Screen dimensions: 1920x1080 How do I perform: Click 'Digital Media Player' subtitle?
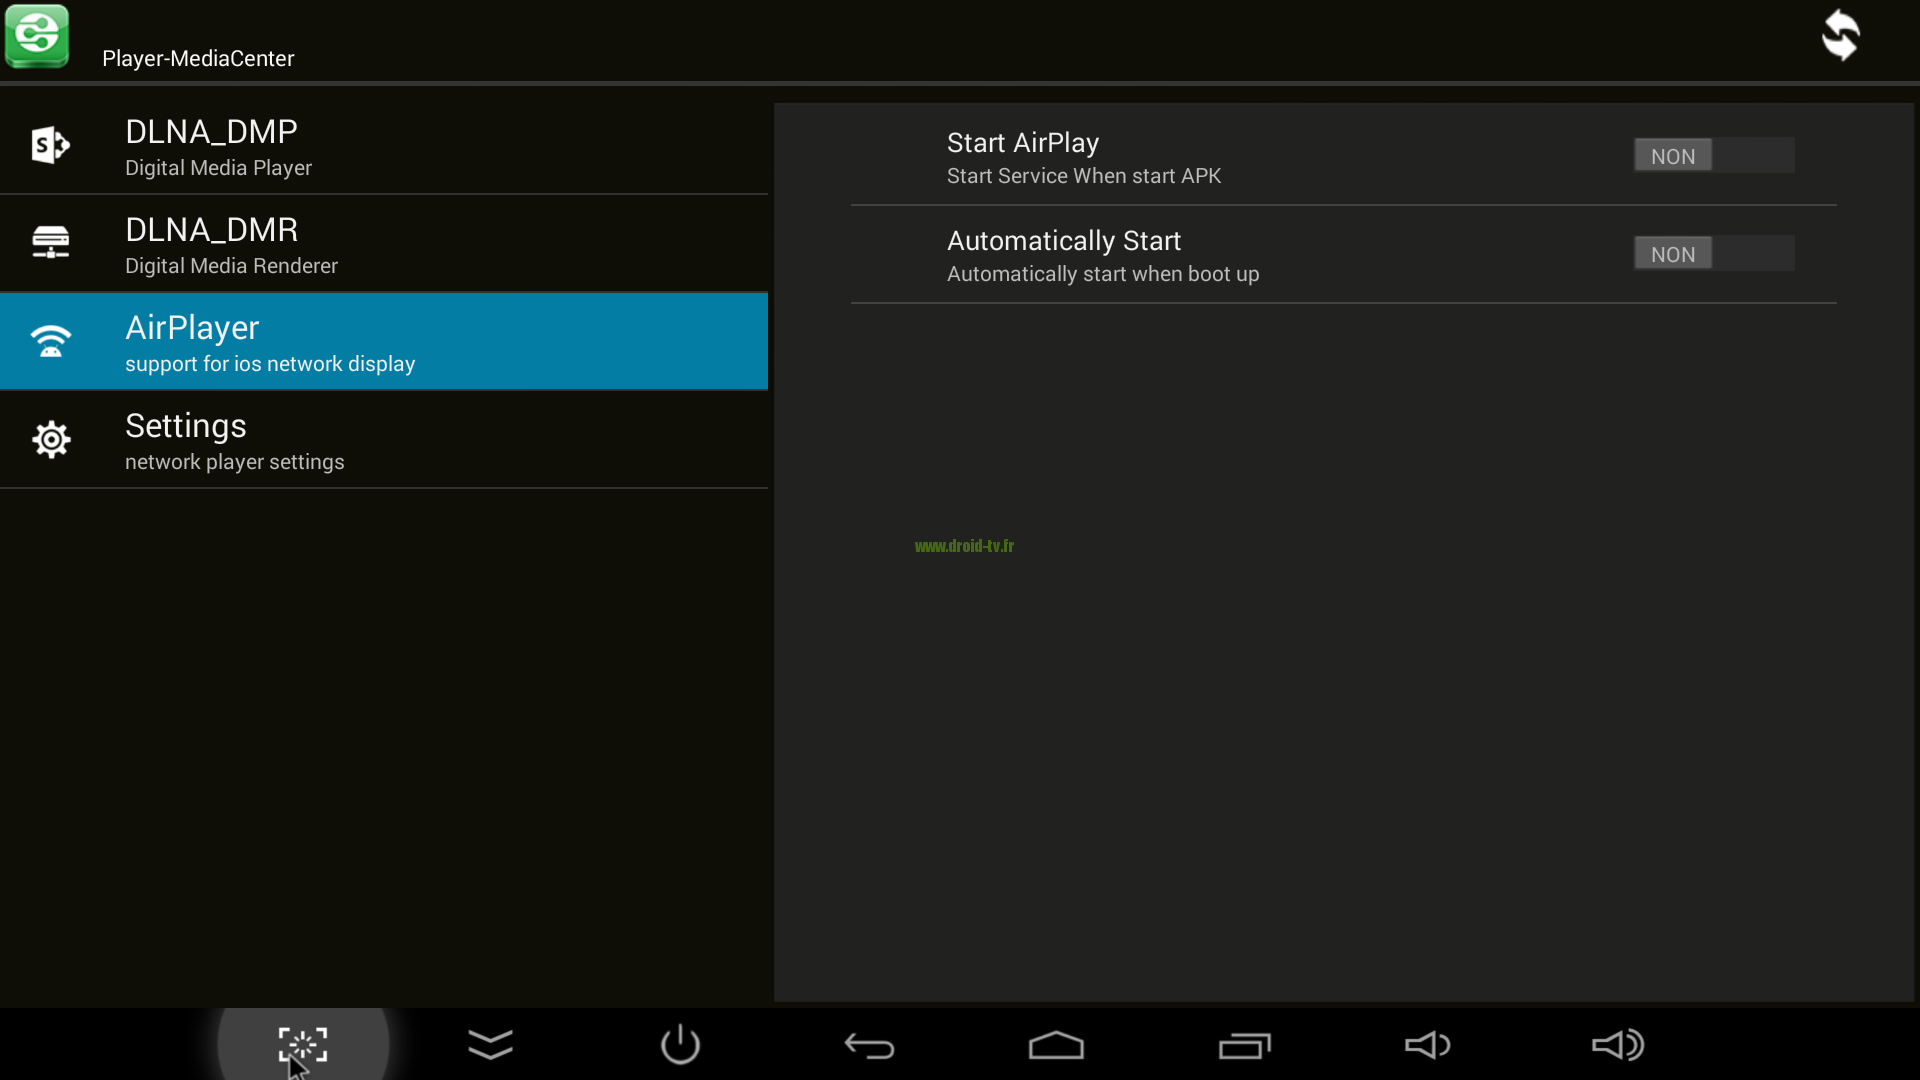[x=218, y=168]
